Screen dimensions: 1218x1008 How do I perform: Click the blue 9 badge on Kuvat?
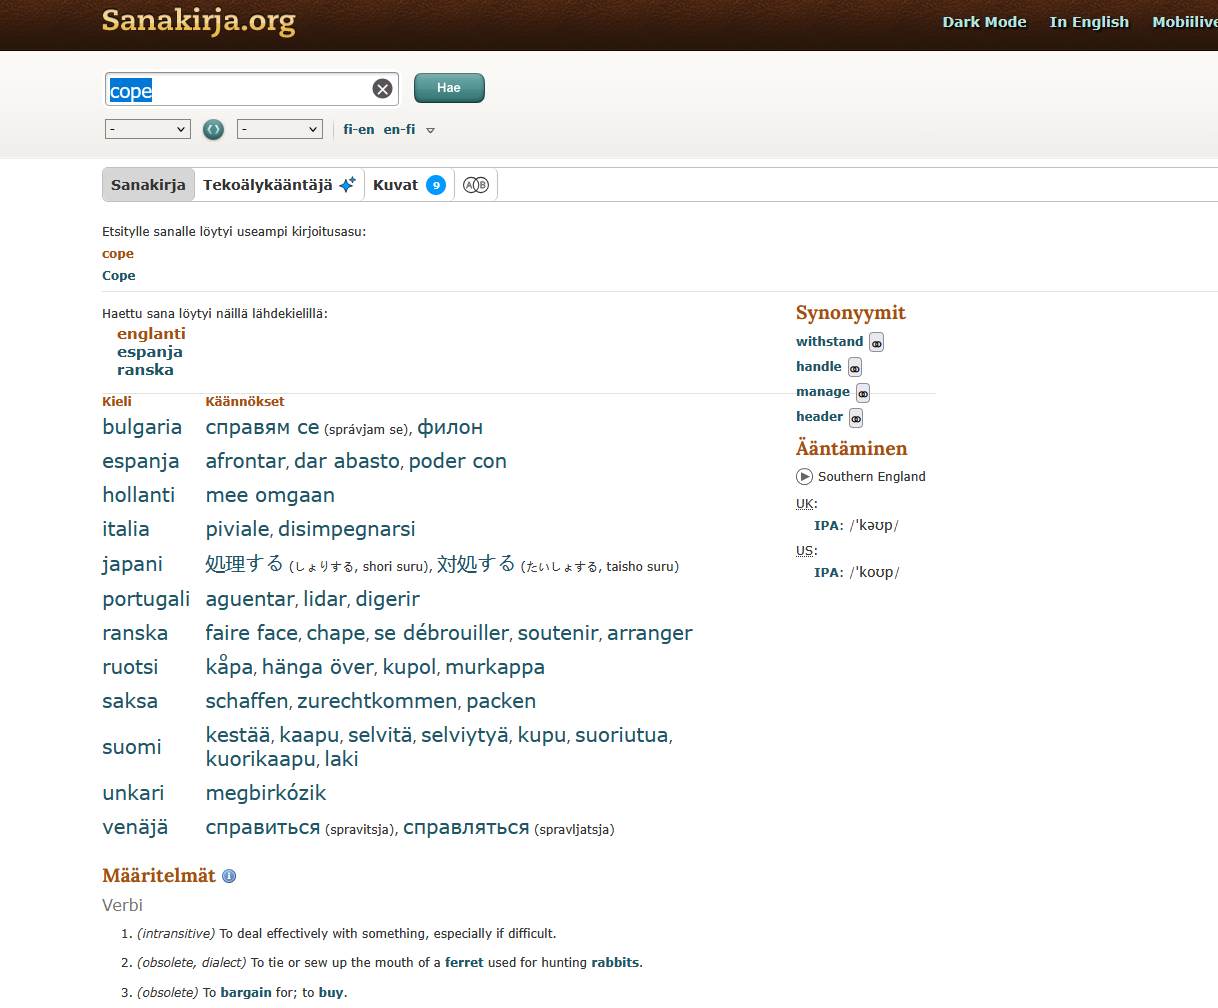click(436, 185)
